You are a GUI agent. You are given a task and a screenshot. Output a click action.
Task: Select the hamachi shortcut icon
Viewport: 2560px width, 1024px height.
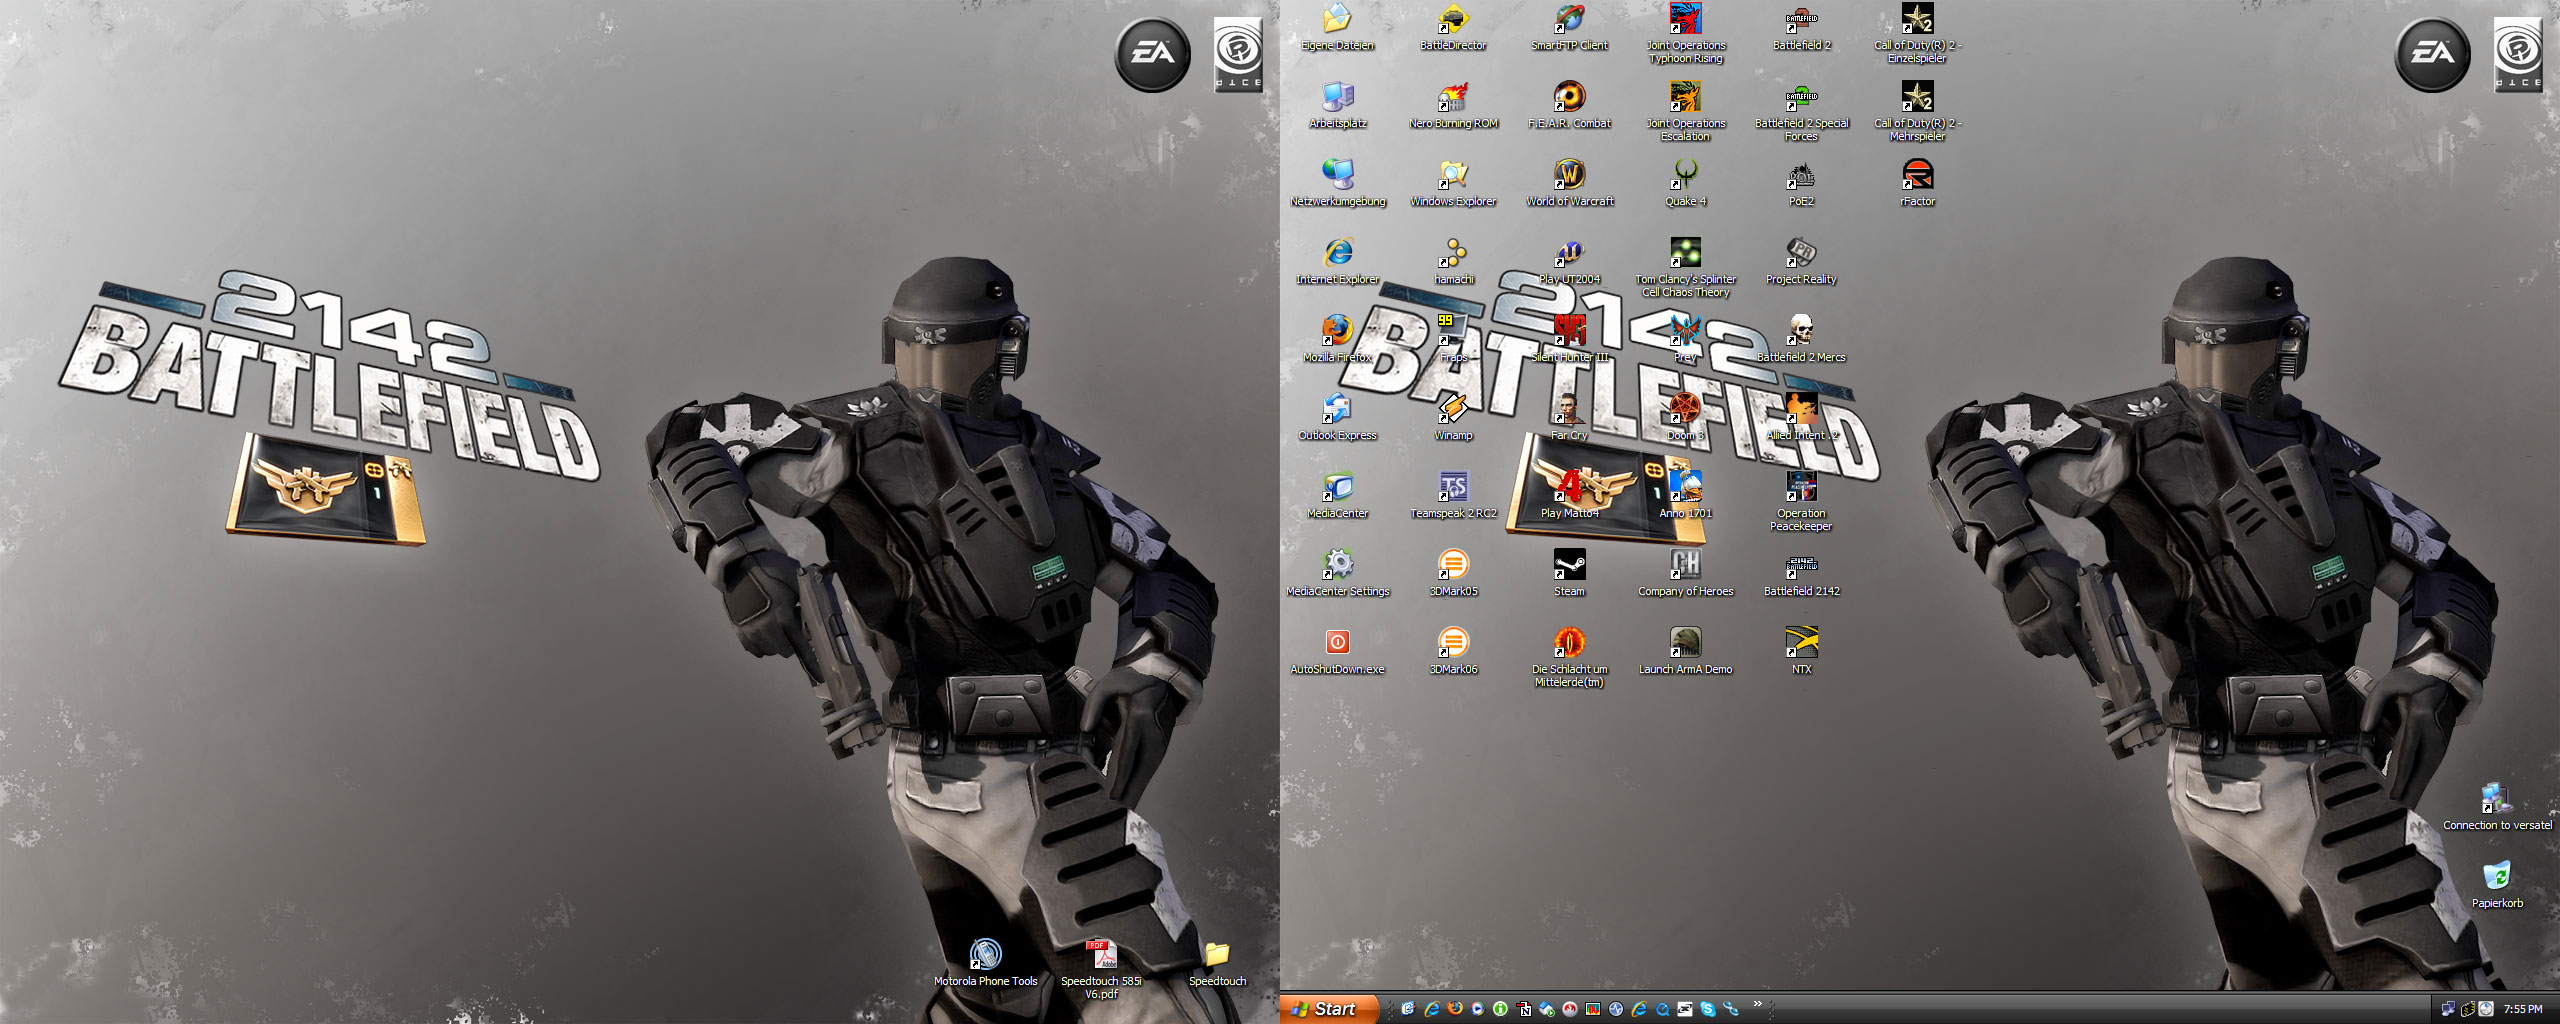pyautogui.click(x=1453, y=261)
